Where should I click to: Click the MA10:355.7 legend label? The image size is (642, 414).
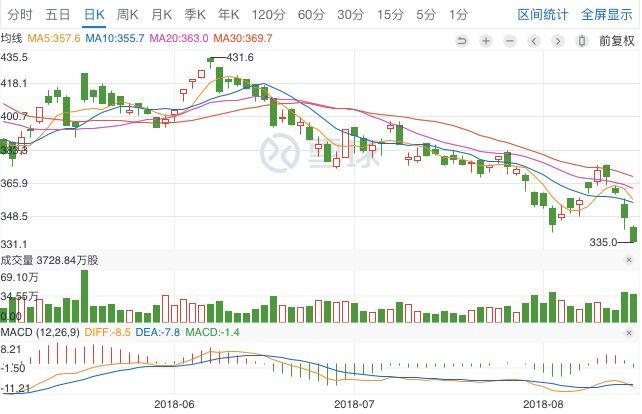click(x=115, y=38)
